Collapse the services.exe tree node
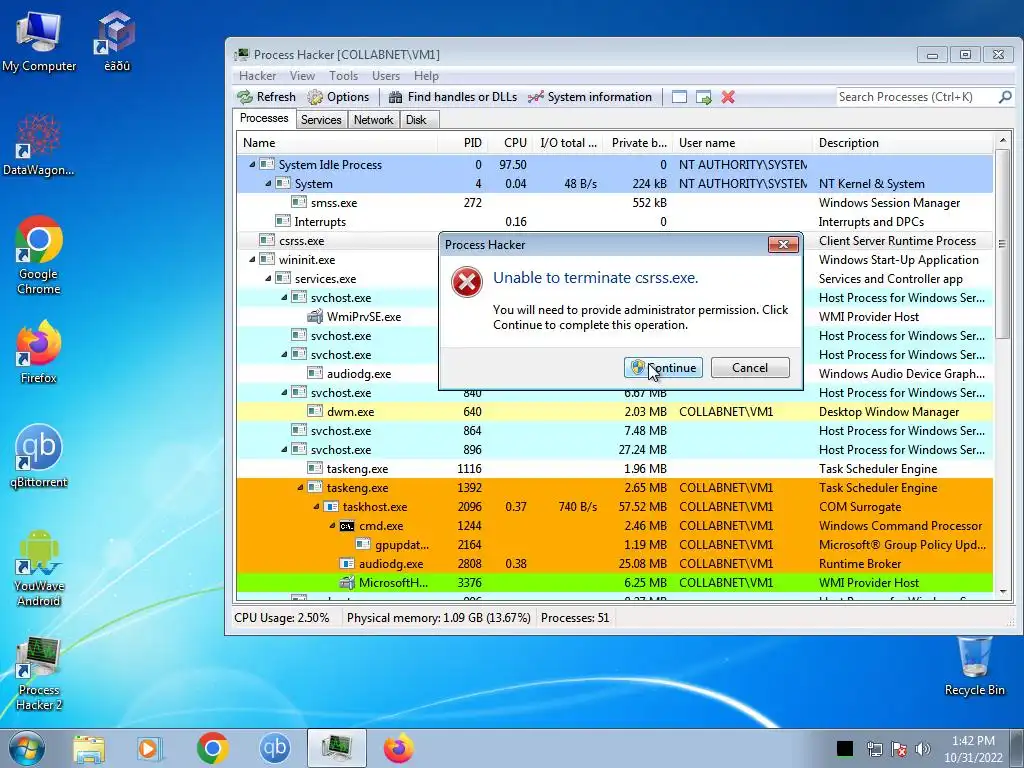The image size is (1024, 768). coord(268,278)
